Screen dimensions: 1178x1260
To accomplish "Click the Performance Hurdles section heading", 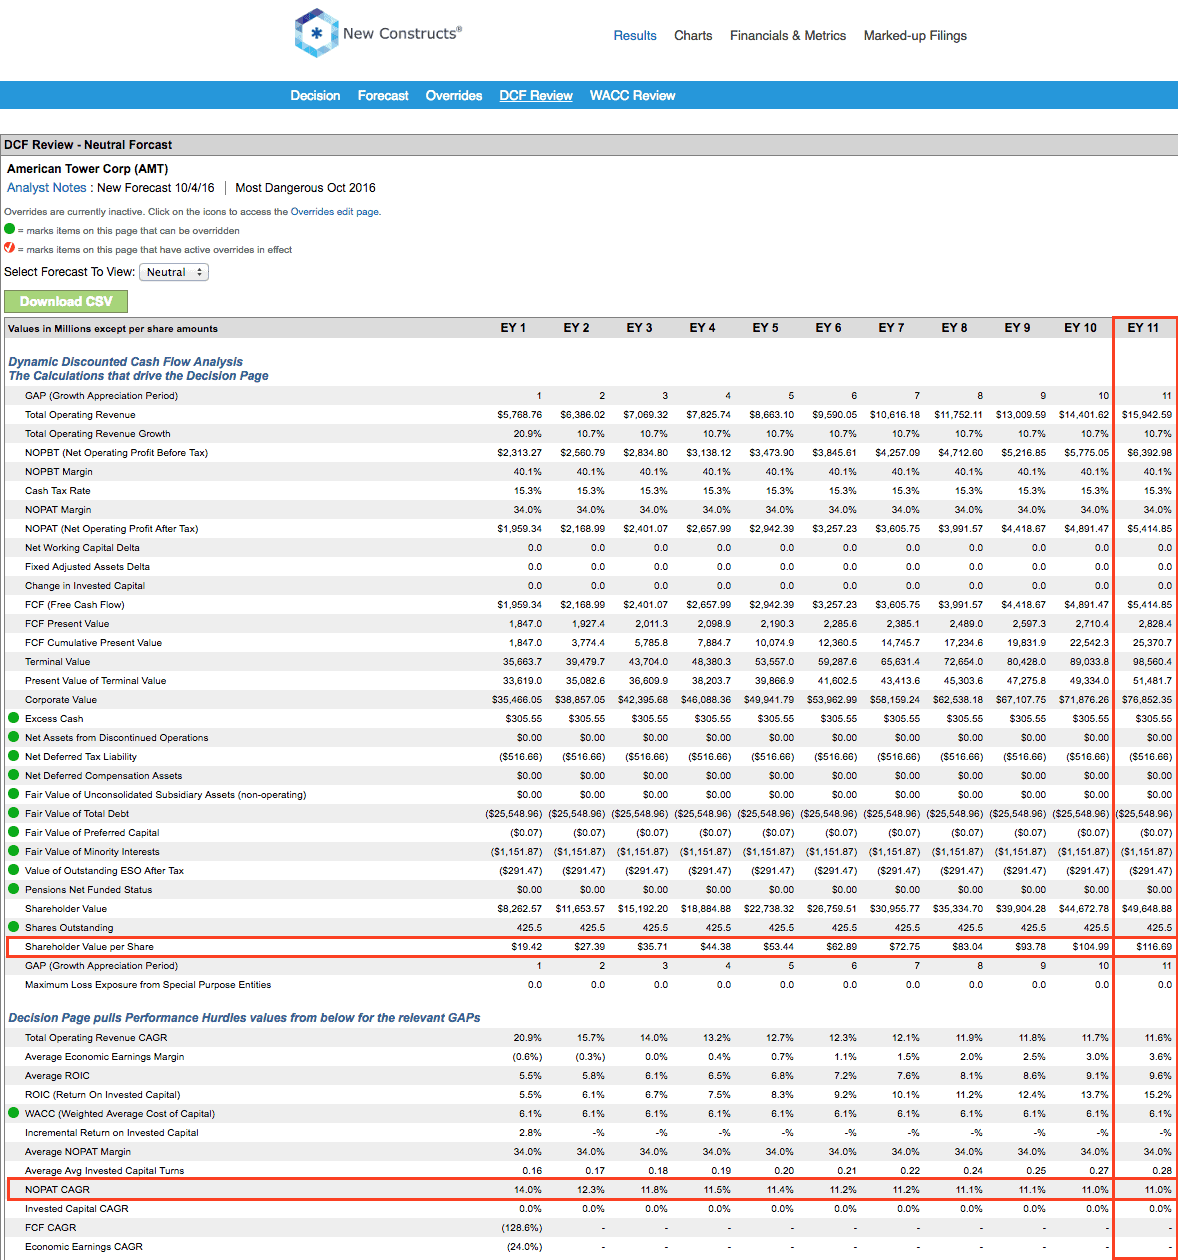I will [244, 1018].
